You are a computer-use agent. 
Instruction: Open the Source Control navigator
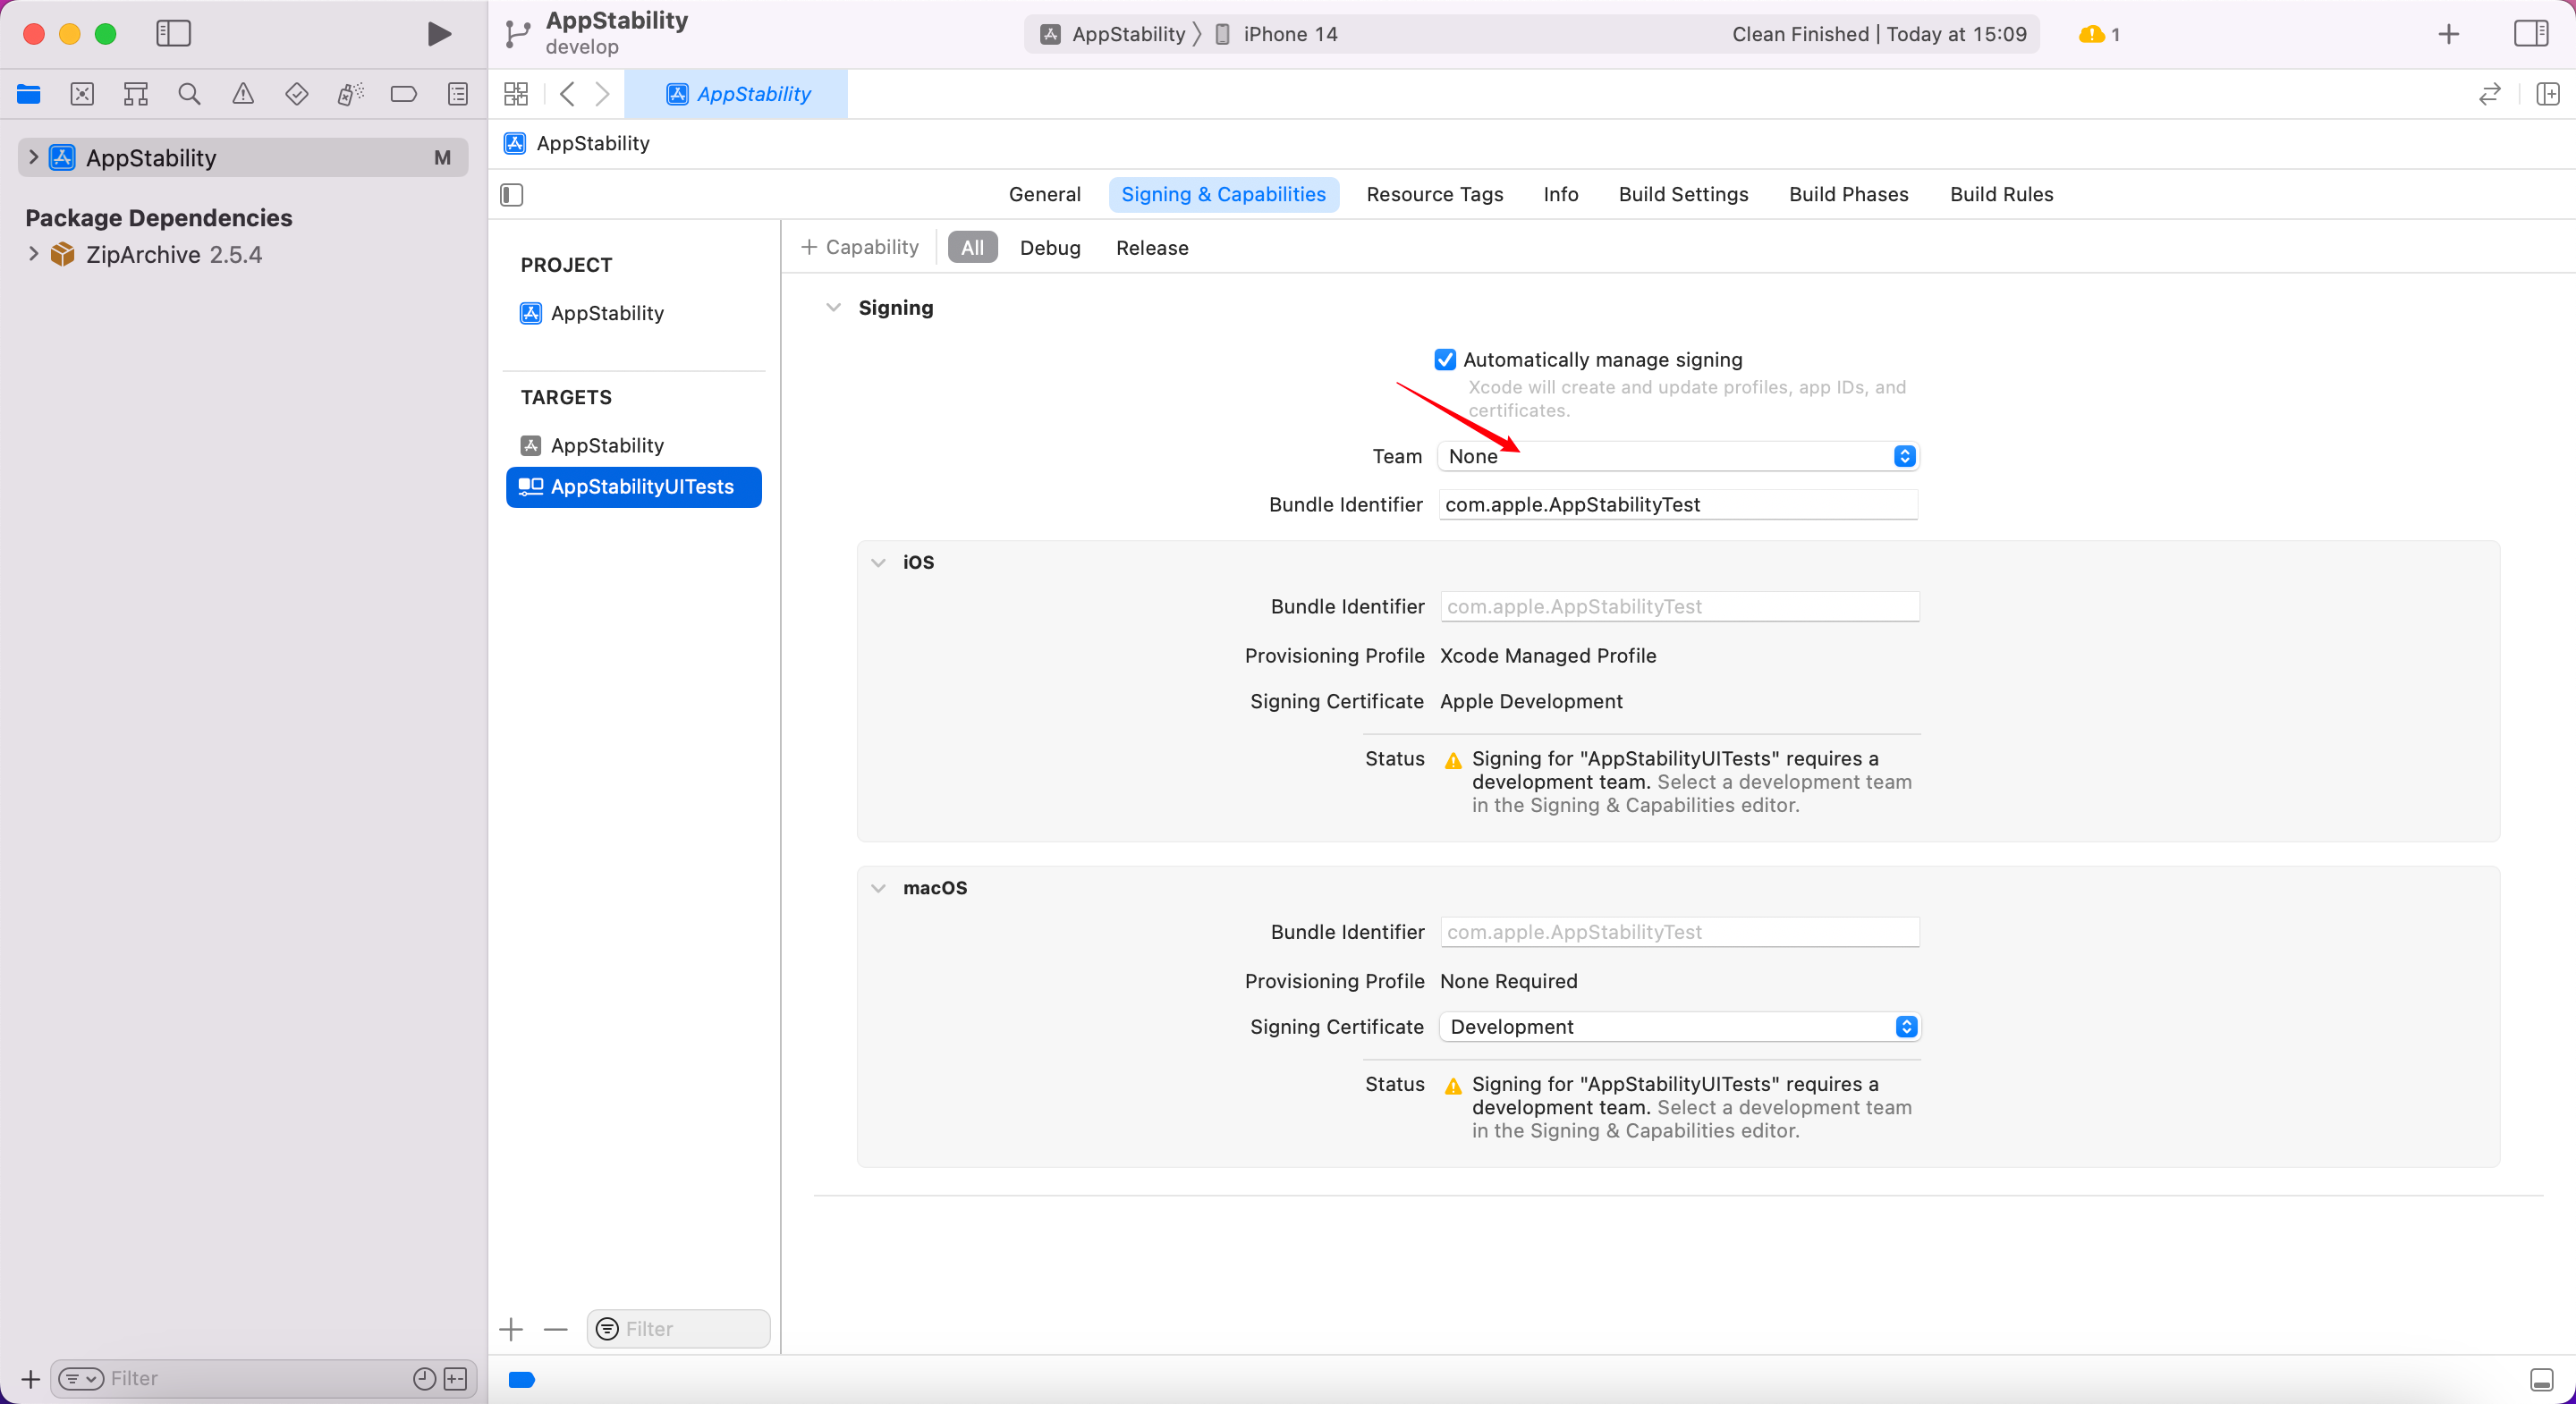point(82,94)
